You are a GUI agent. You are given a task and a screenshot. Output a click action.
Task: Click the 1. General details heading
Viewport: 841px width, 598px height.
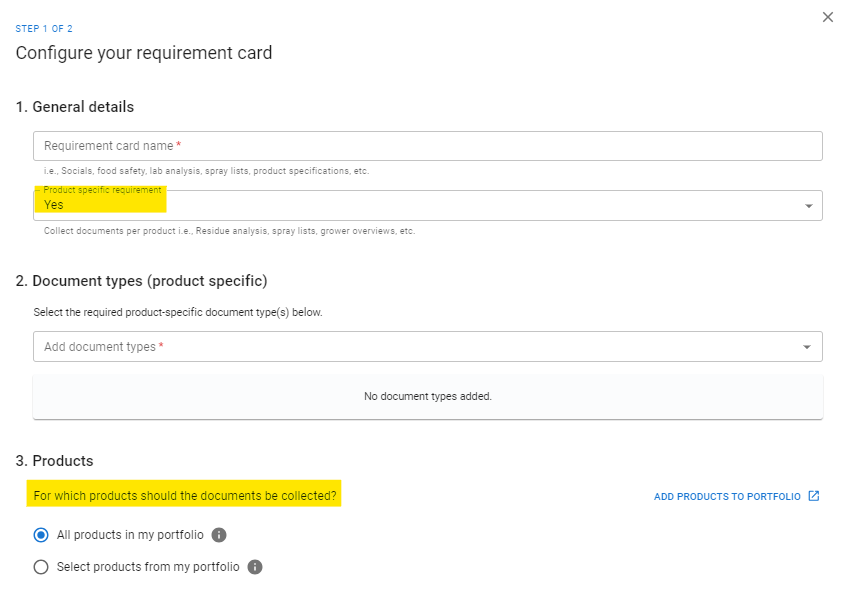[x=75, y=107]
